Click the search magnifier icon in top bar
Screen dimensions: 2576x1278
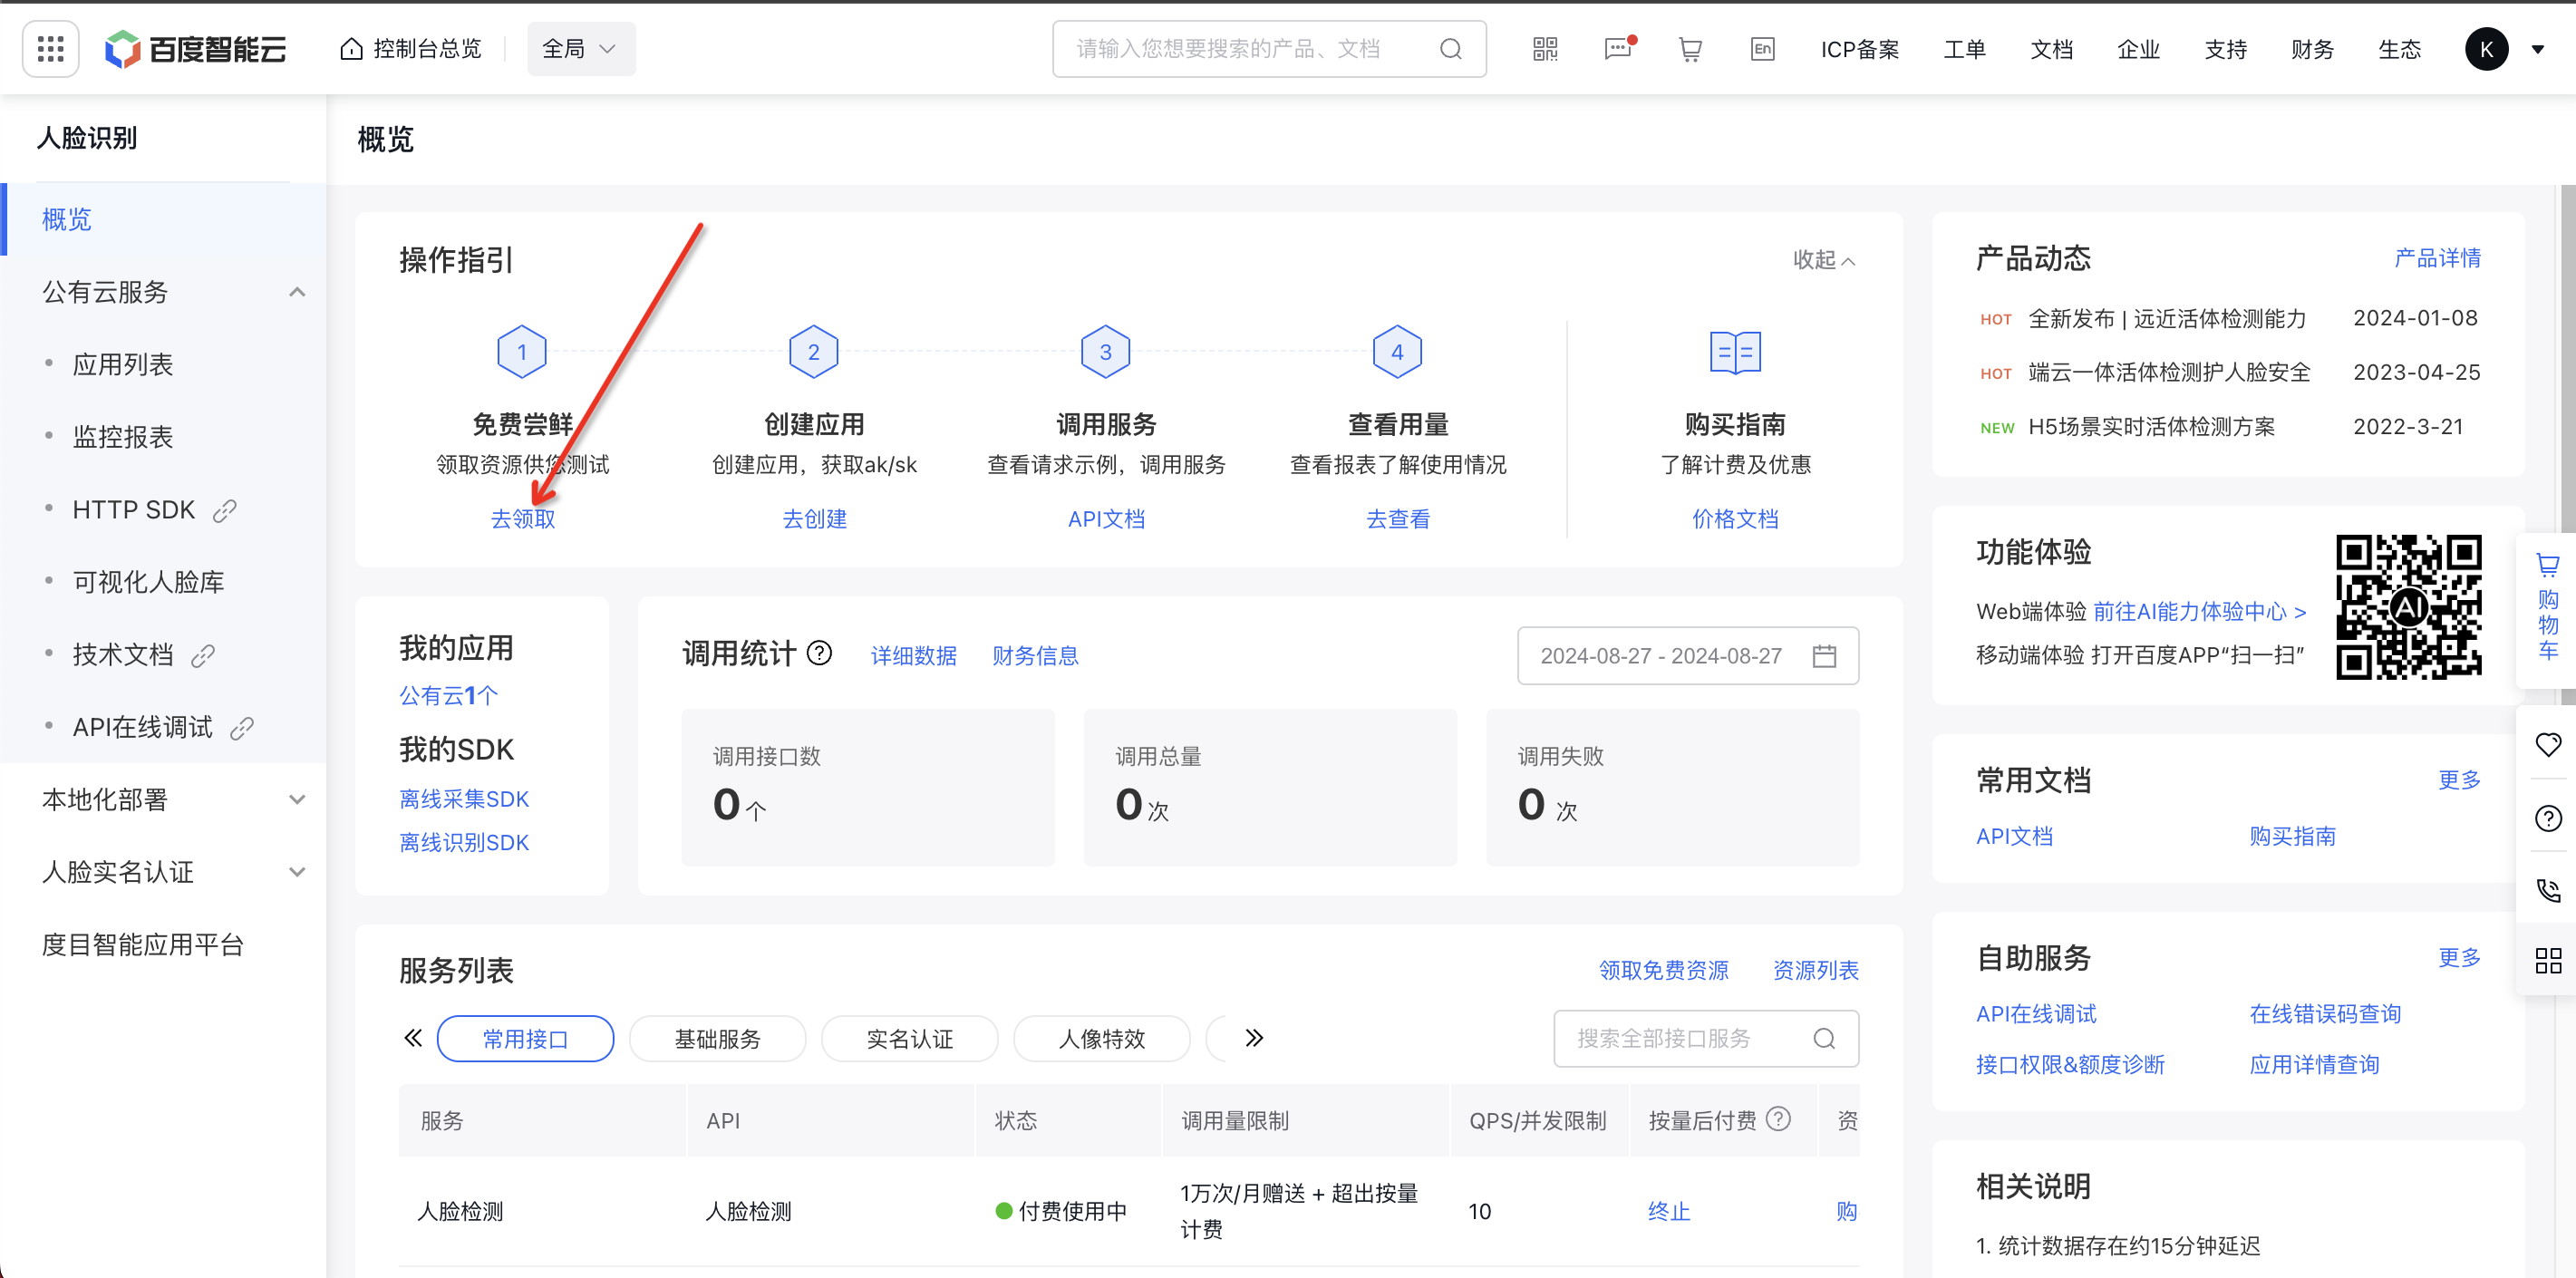pos(1449,49)
